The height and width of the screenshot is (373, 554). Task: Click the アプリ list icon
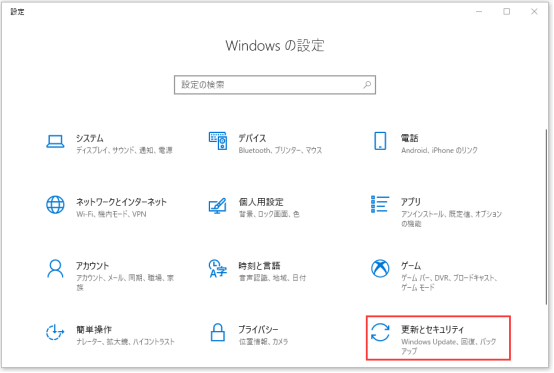tap(380, 204)
